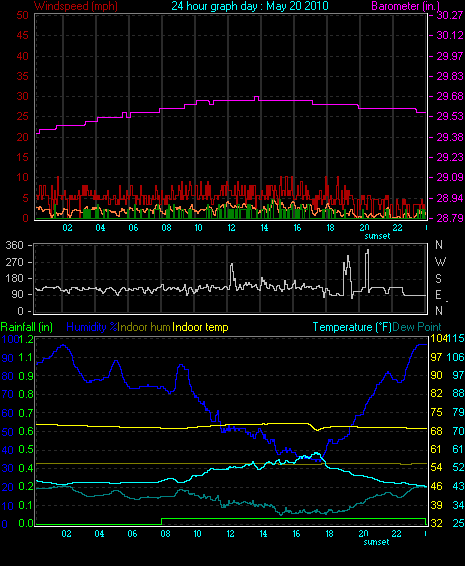Viewport: 465px width, 566px height.
Task: Click the "24 hour graph day : May 20 2010" heading
Action: pos(250,6)
